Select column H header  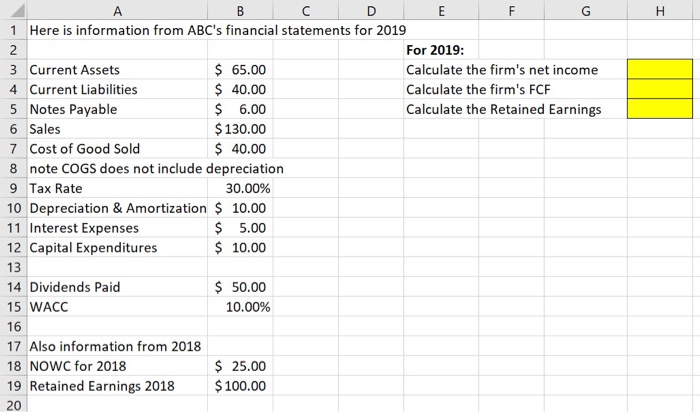[x=660, y=10]
